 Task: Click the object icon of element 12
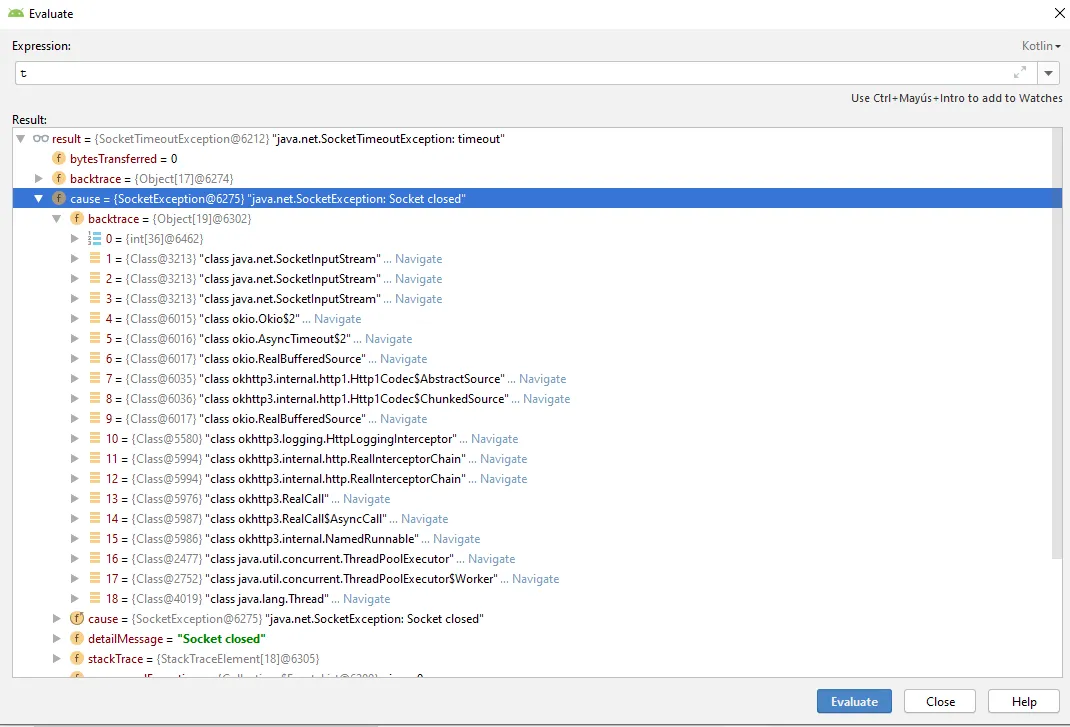(95, 479)
